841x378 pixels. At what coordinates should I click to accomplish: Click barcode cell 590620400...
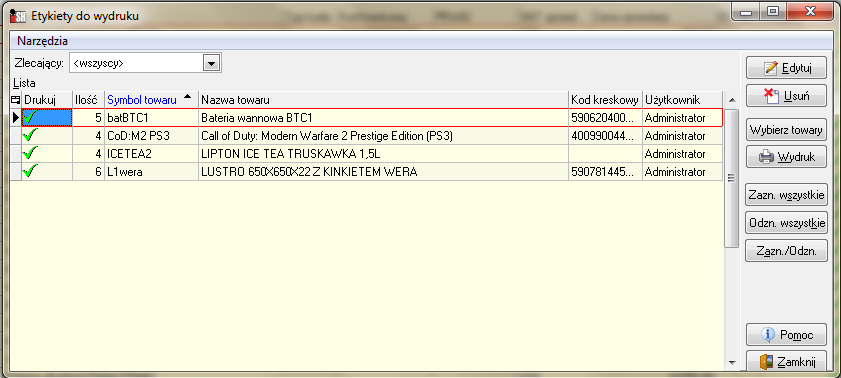[x=606, y=117]
